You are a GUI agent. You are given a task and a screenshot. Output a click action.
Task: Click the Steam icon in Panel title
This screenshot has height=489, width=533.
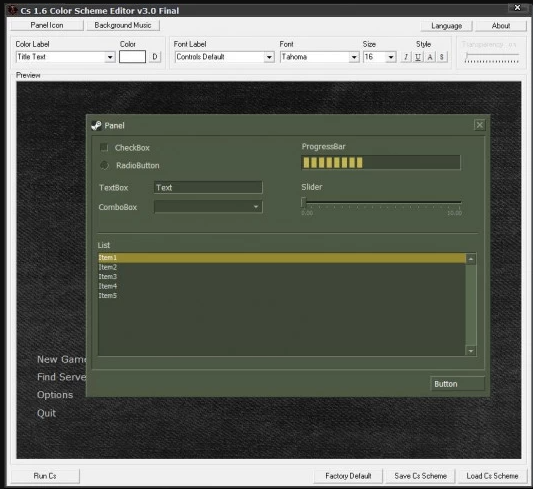tap(96, 125)
